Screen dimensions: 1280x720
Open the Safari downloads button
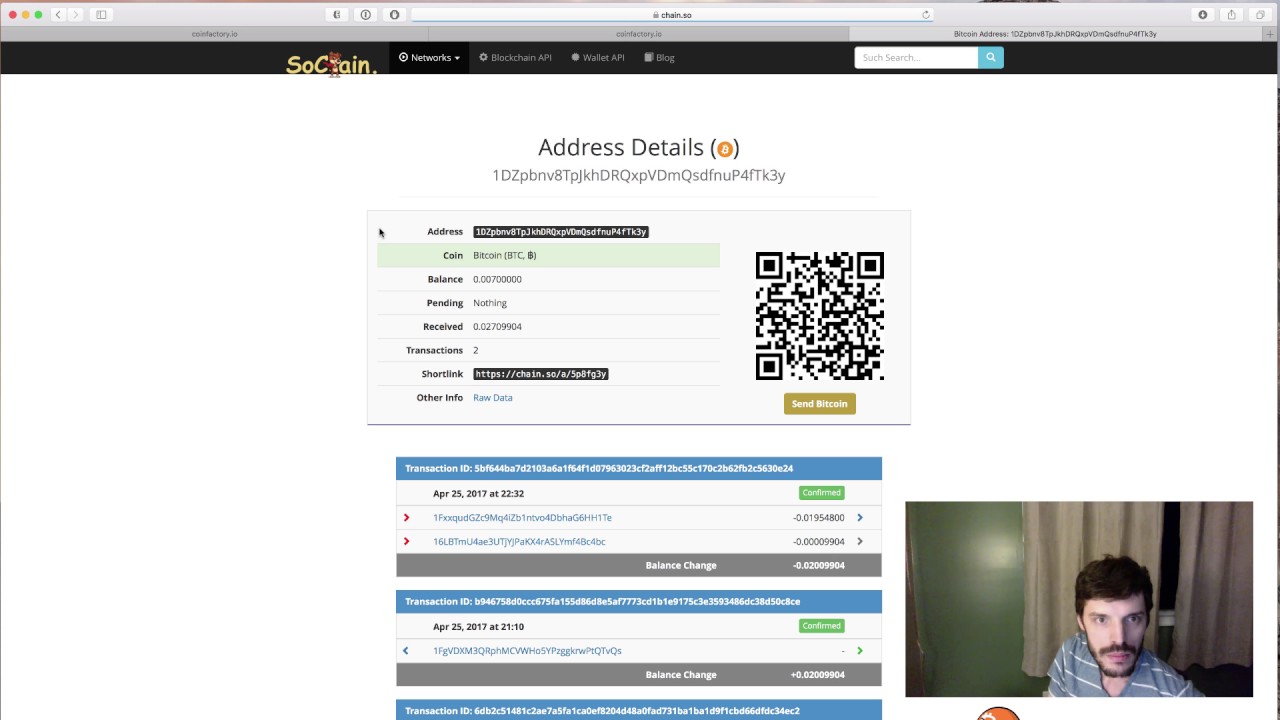tap(1203, 15)
